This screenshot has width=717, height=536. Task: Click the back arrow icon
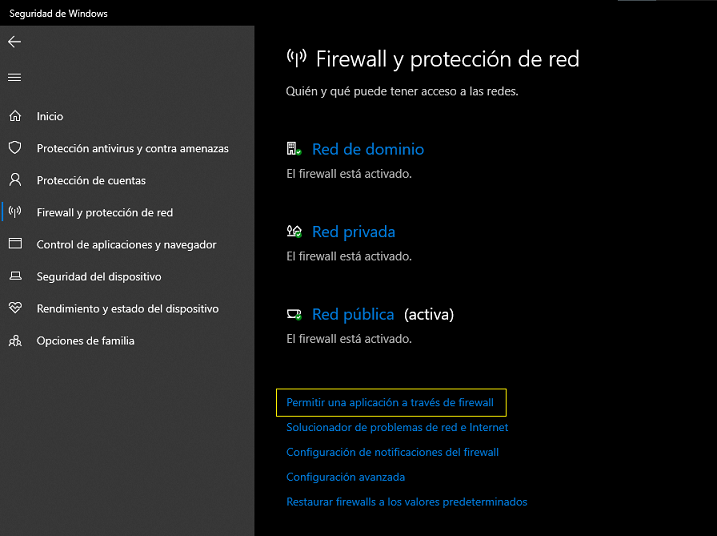tap(15, 42)
